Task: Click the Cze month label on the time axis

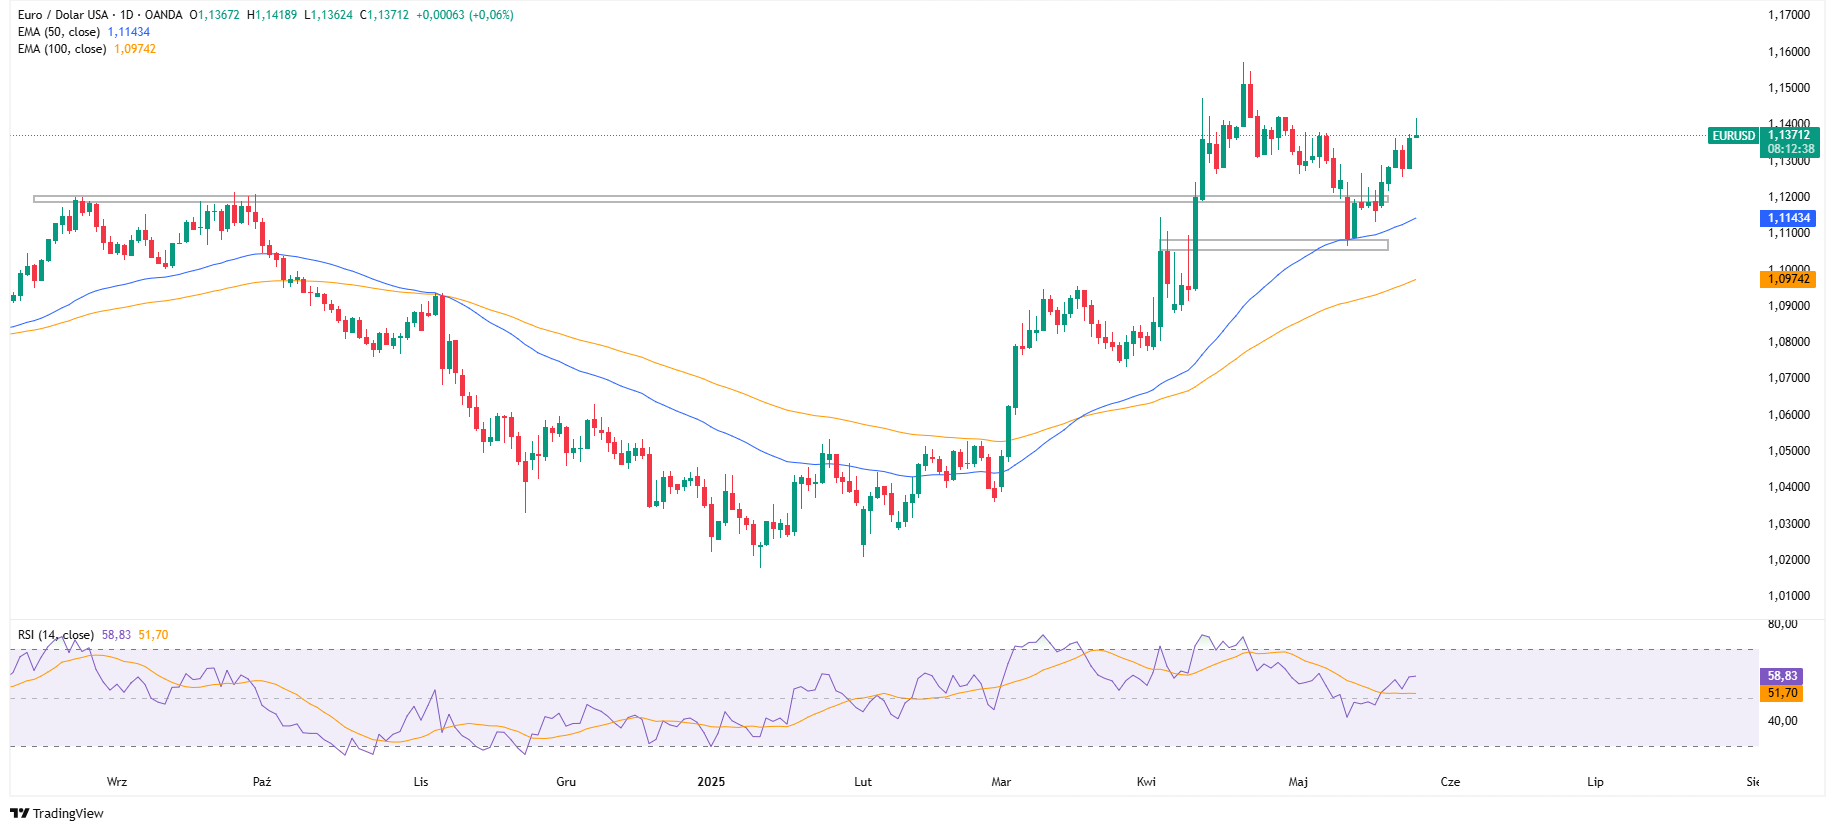Action: [1450, 782]
